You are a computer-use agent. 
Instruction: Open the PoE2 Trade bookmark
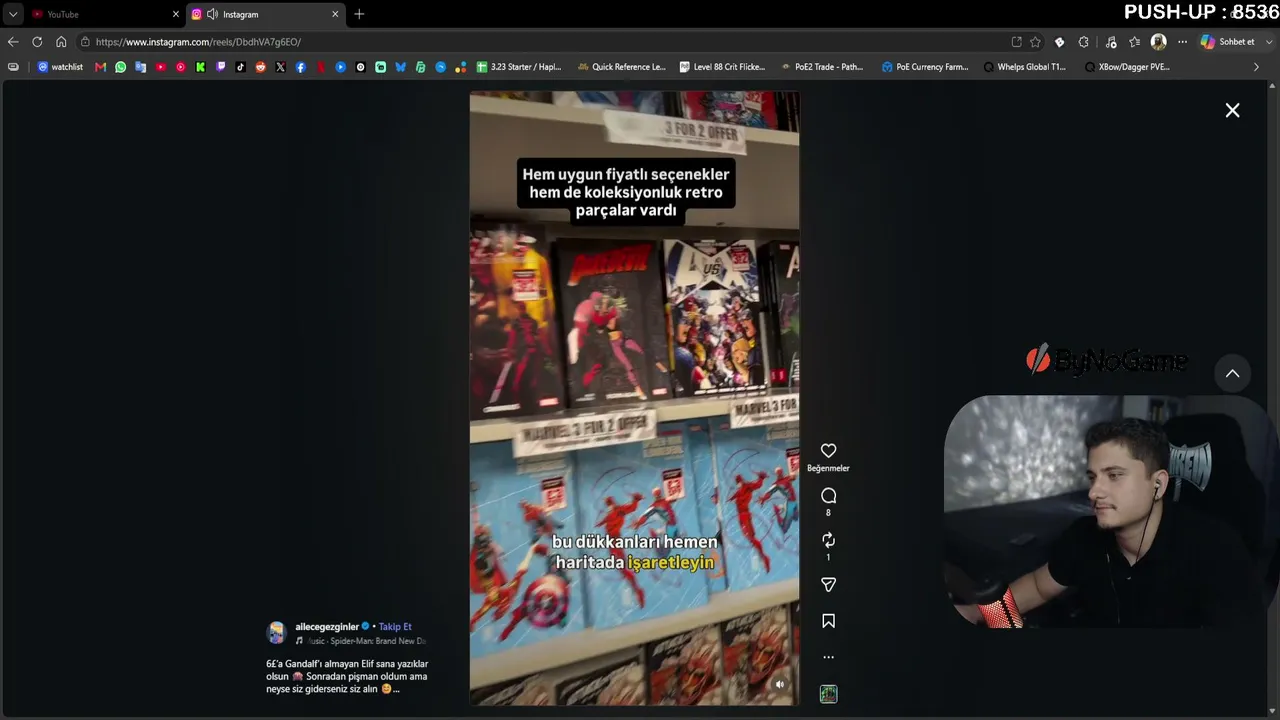[821, 67]
